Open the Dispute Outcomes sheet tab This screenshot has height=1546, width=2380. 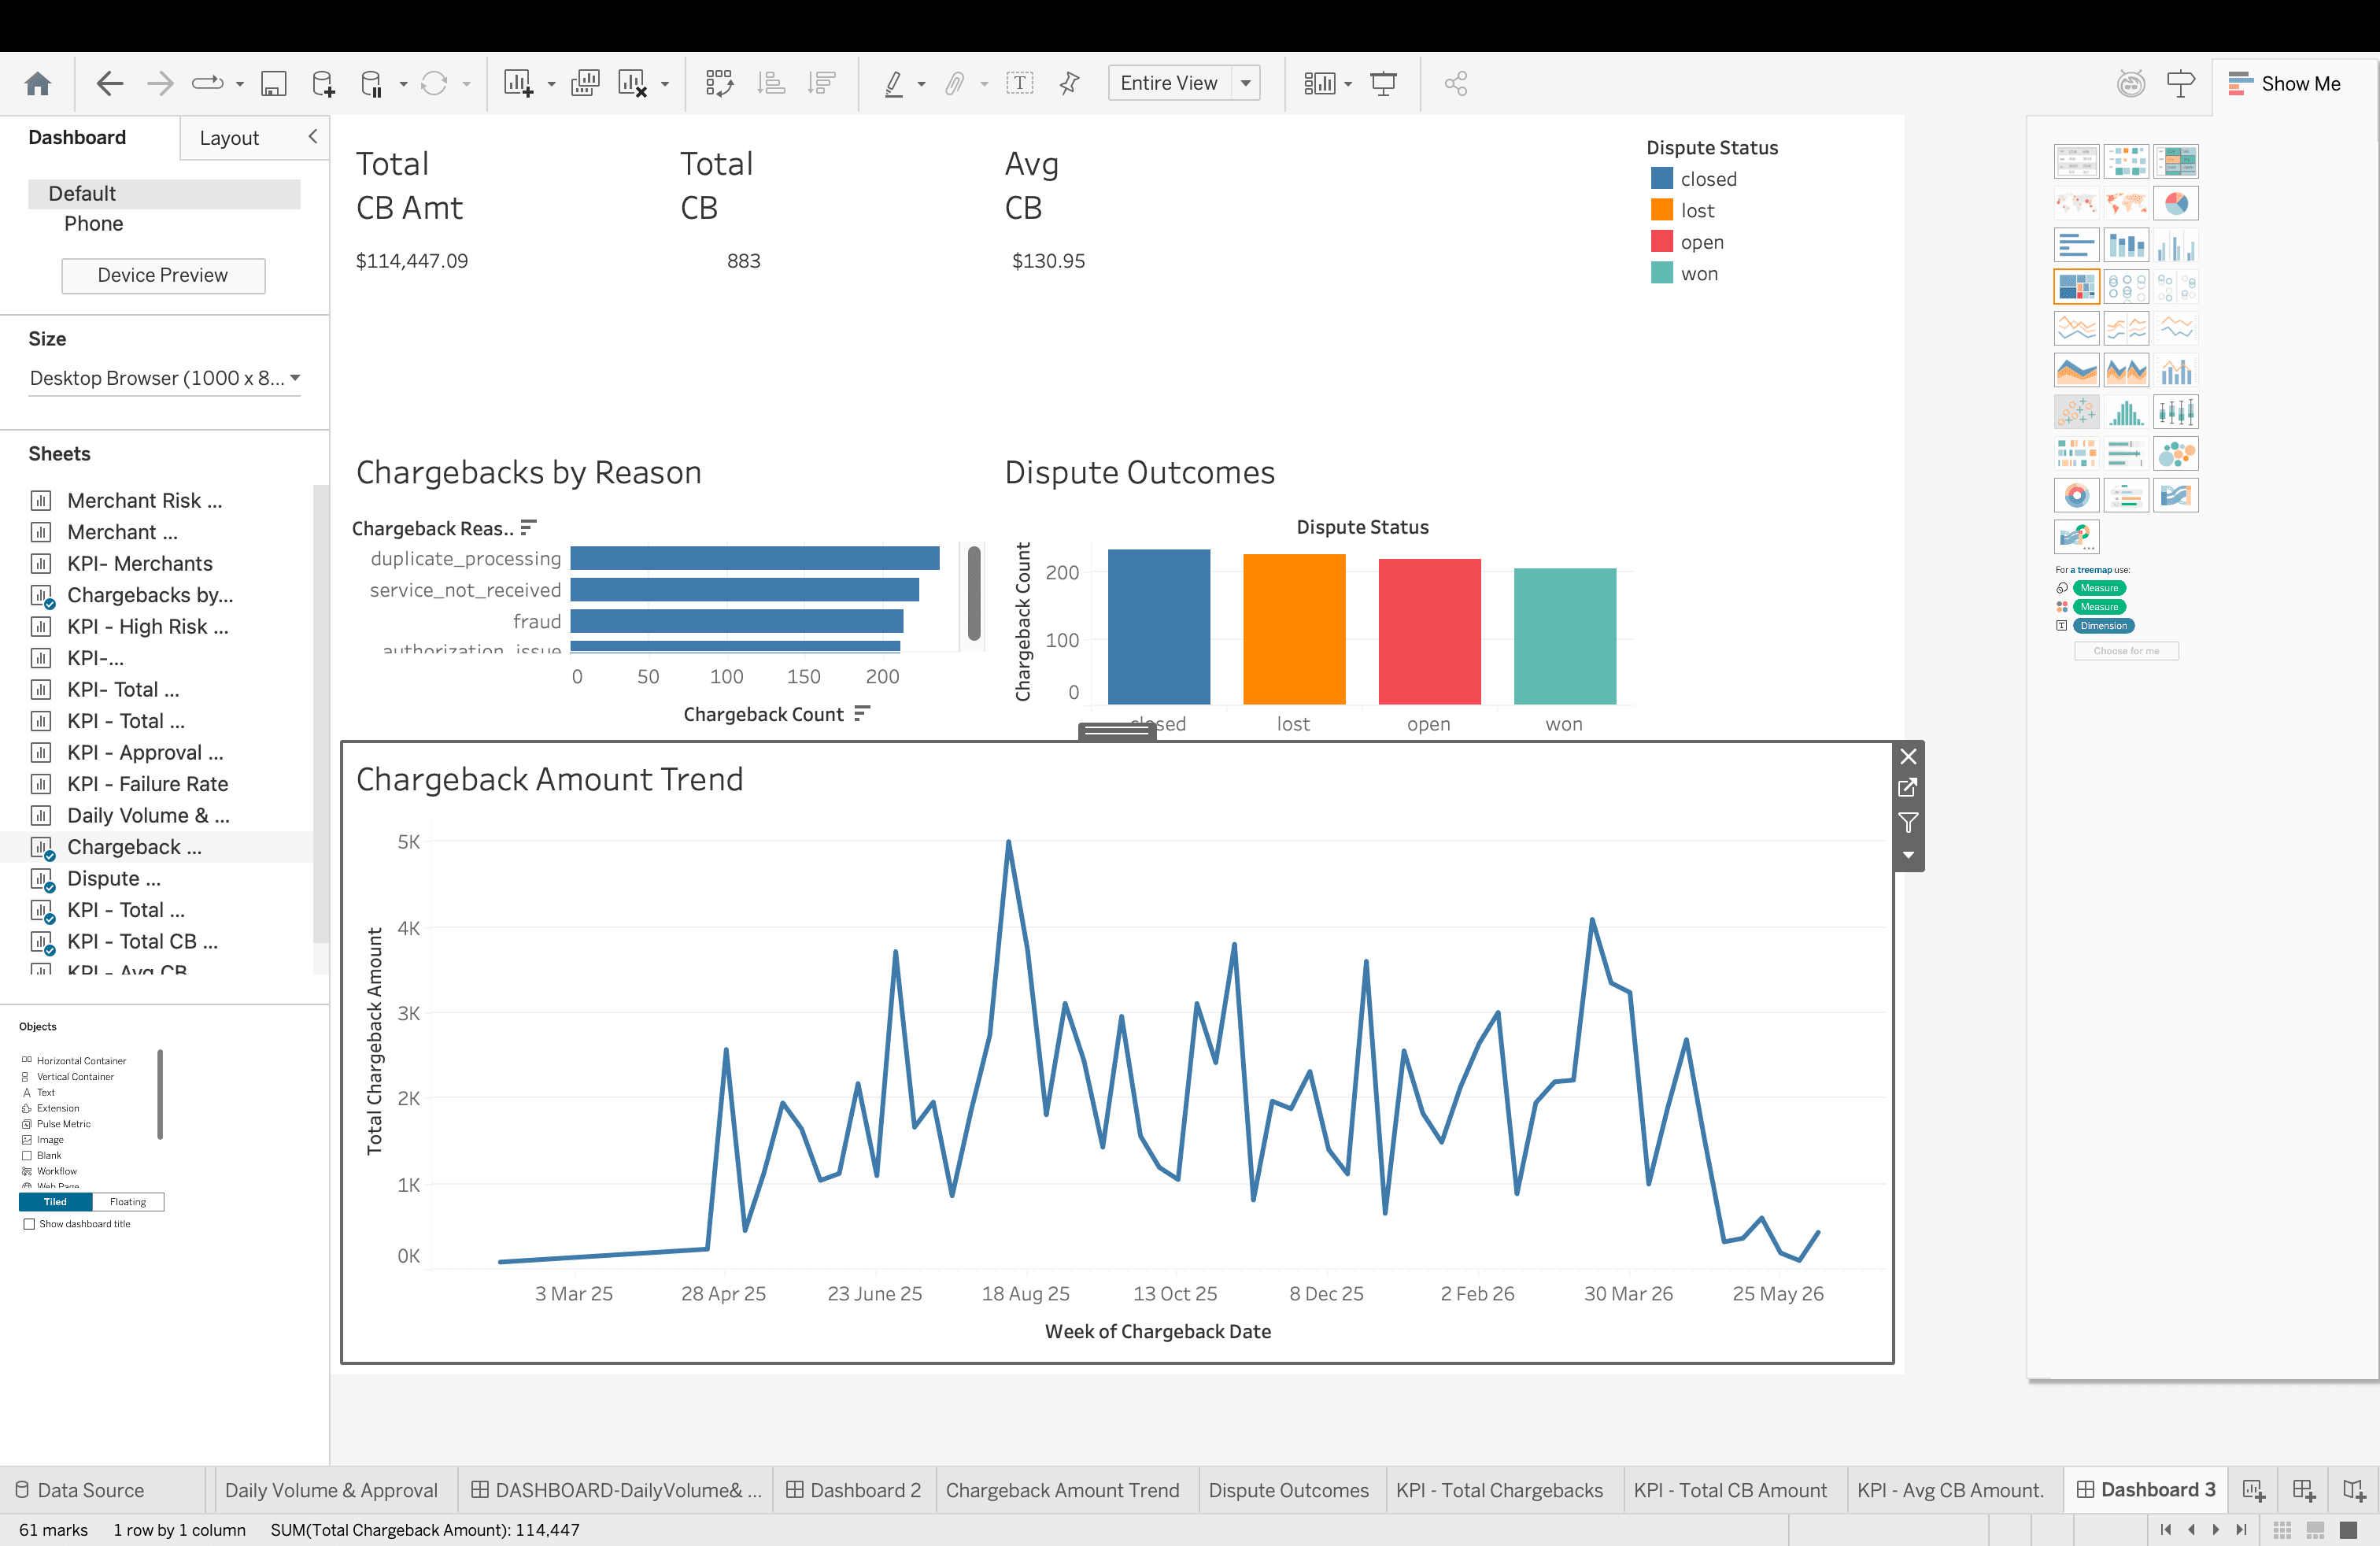coord(1288,1490)
